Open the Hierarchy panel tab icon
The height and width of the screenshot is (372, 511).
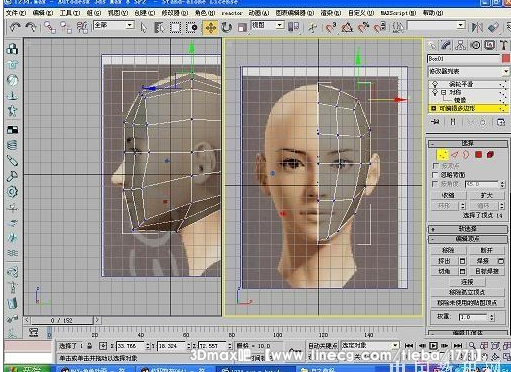pyautogui.click(x=461, y=45)
